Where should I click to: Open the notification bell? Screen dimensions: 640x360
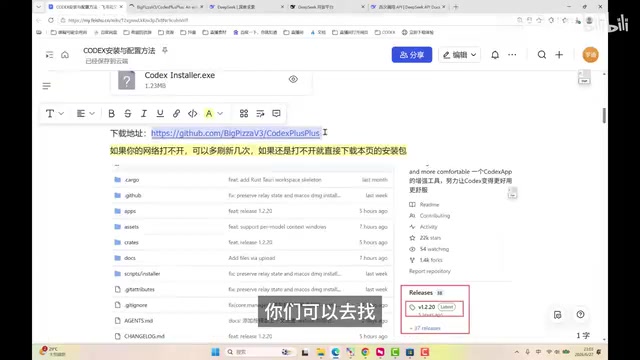coord(495,55)
